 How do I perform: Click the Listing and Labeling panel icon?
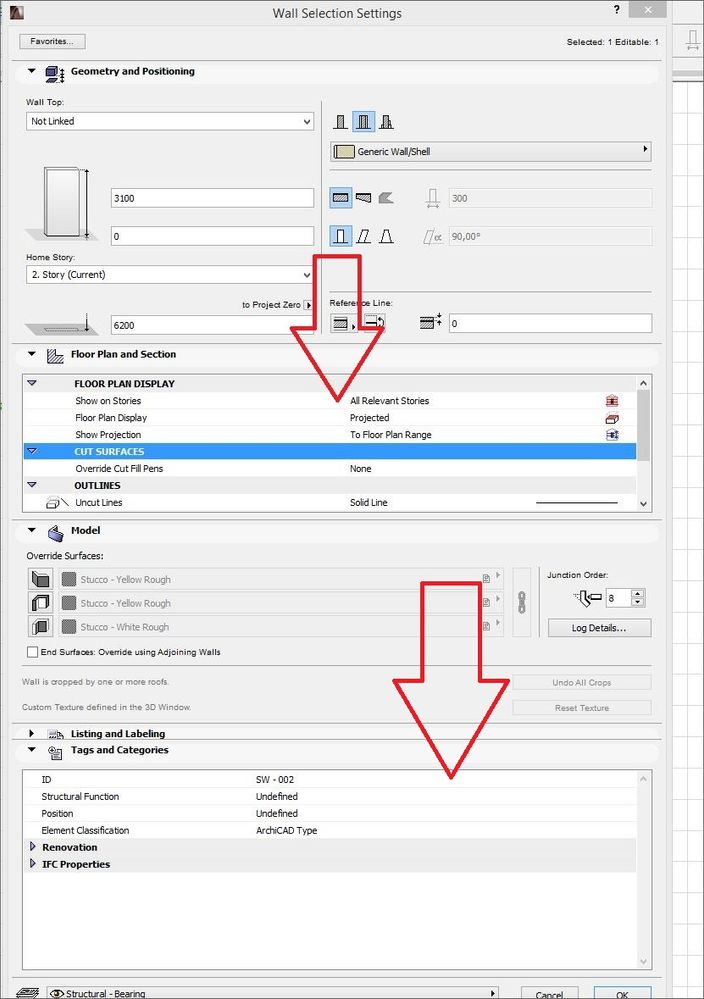[55, 734]
